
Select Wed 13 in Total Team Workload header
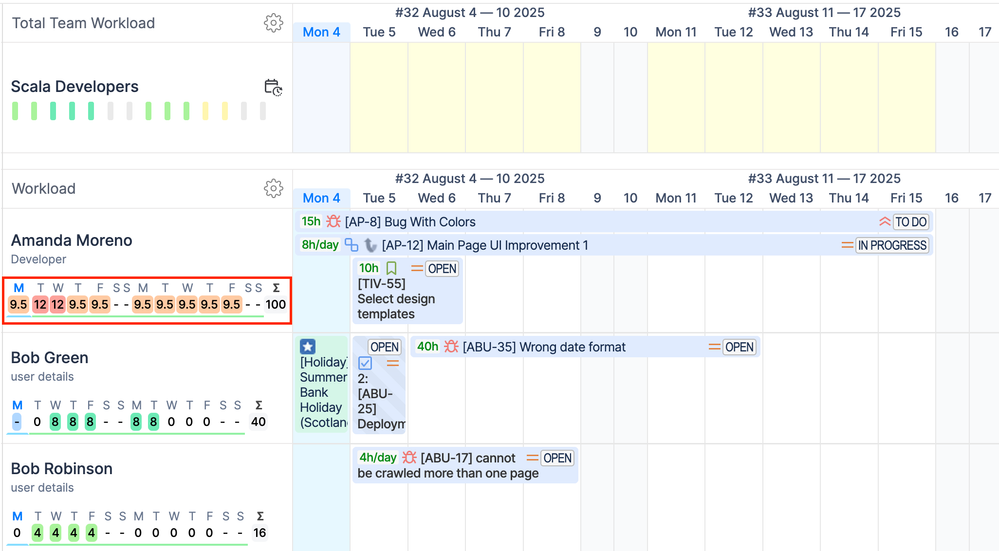[791, 32]
